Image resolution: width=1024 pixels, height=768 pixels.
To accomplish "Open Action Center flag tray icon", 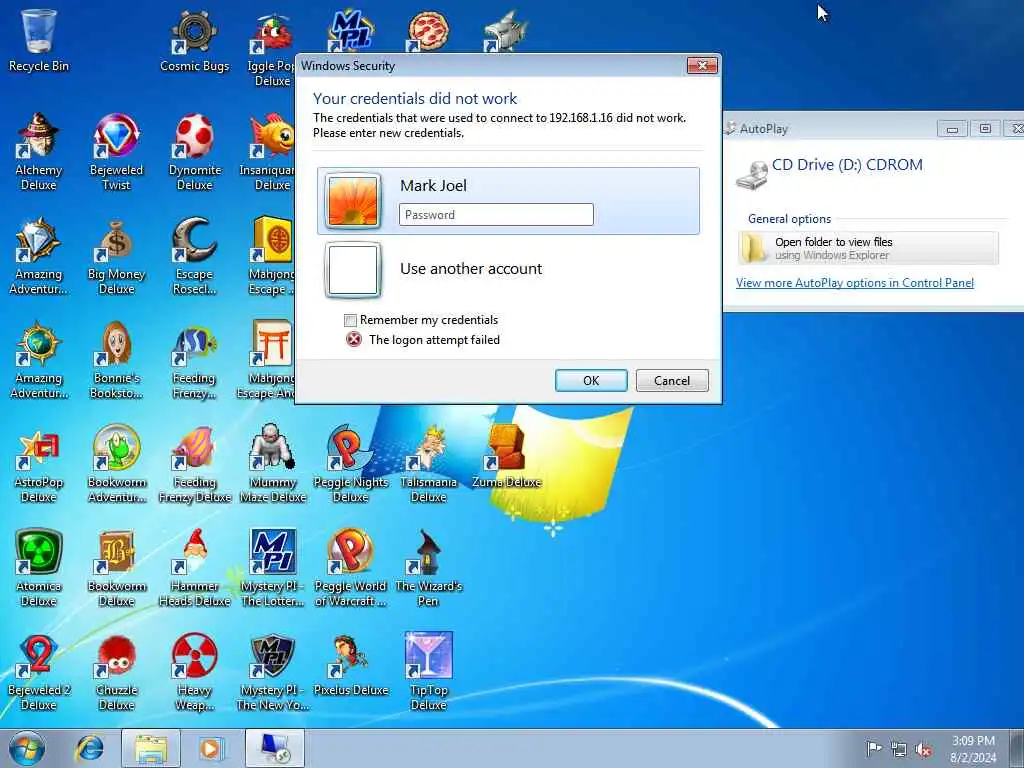I will 874,749.
